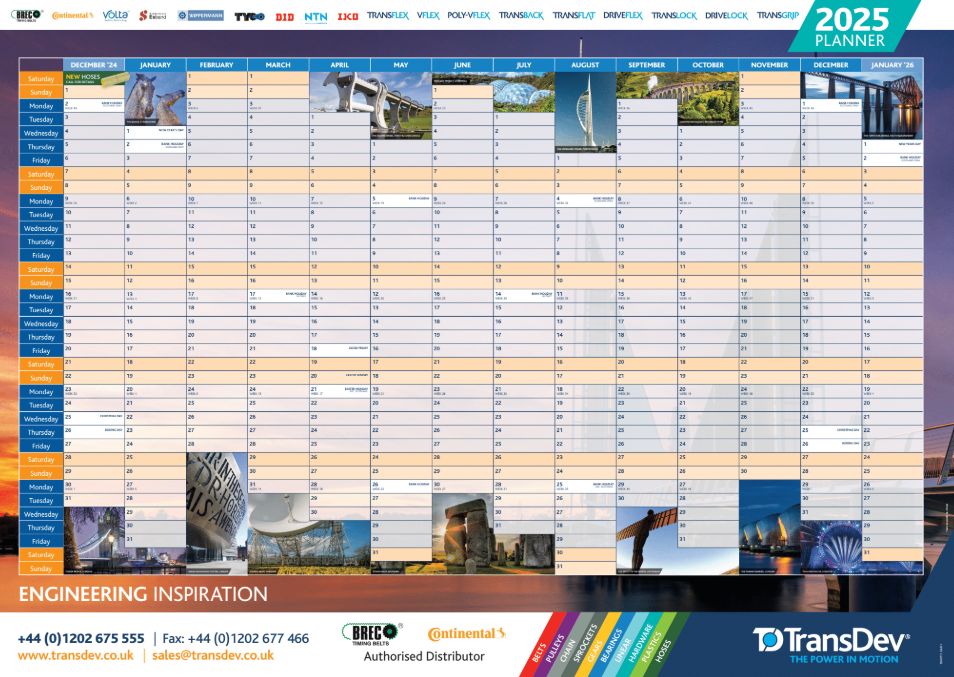Click the SPROCKETS stripe

[x=585, y=644]
